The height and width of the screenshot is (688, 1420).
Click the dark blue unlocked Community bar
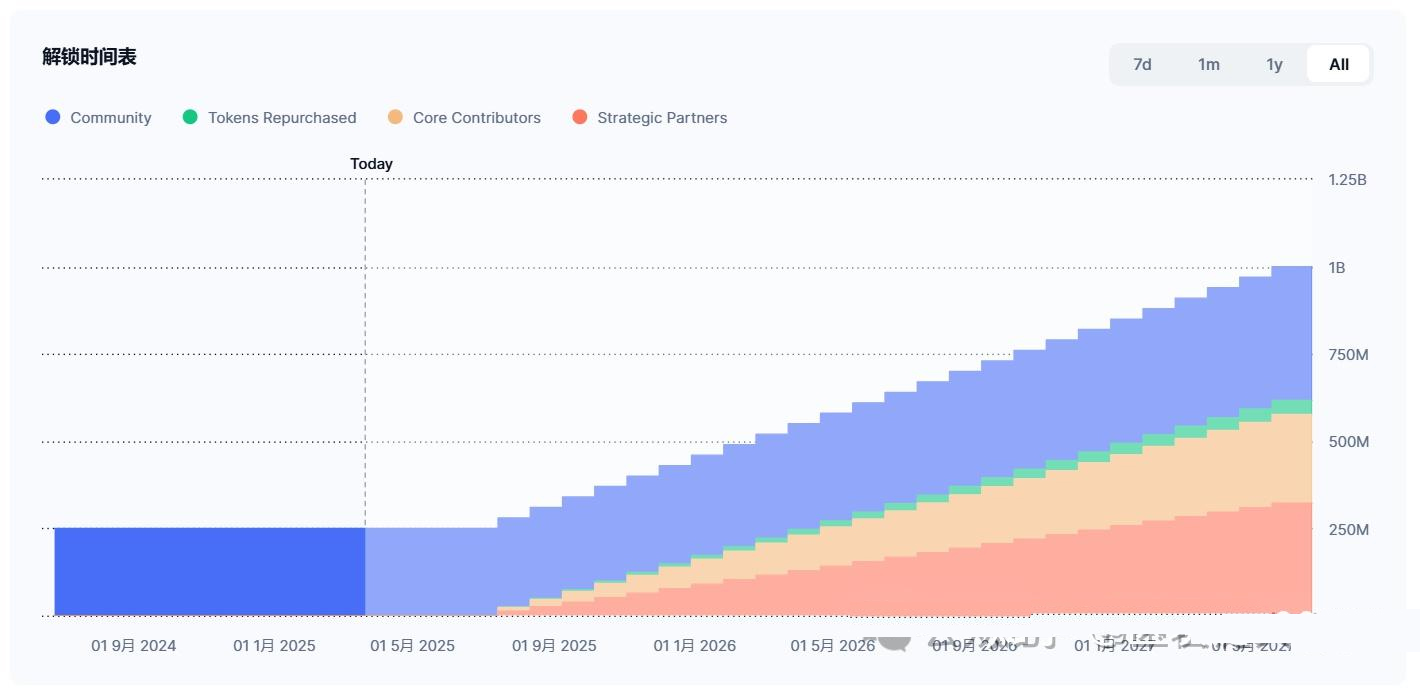pyautogui.click(x=210, y=571)
